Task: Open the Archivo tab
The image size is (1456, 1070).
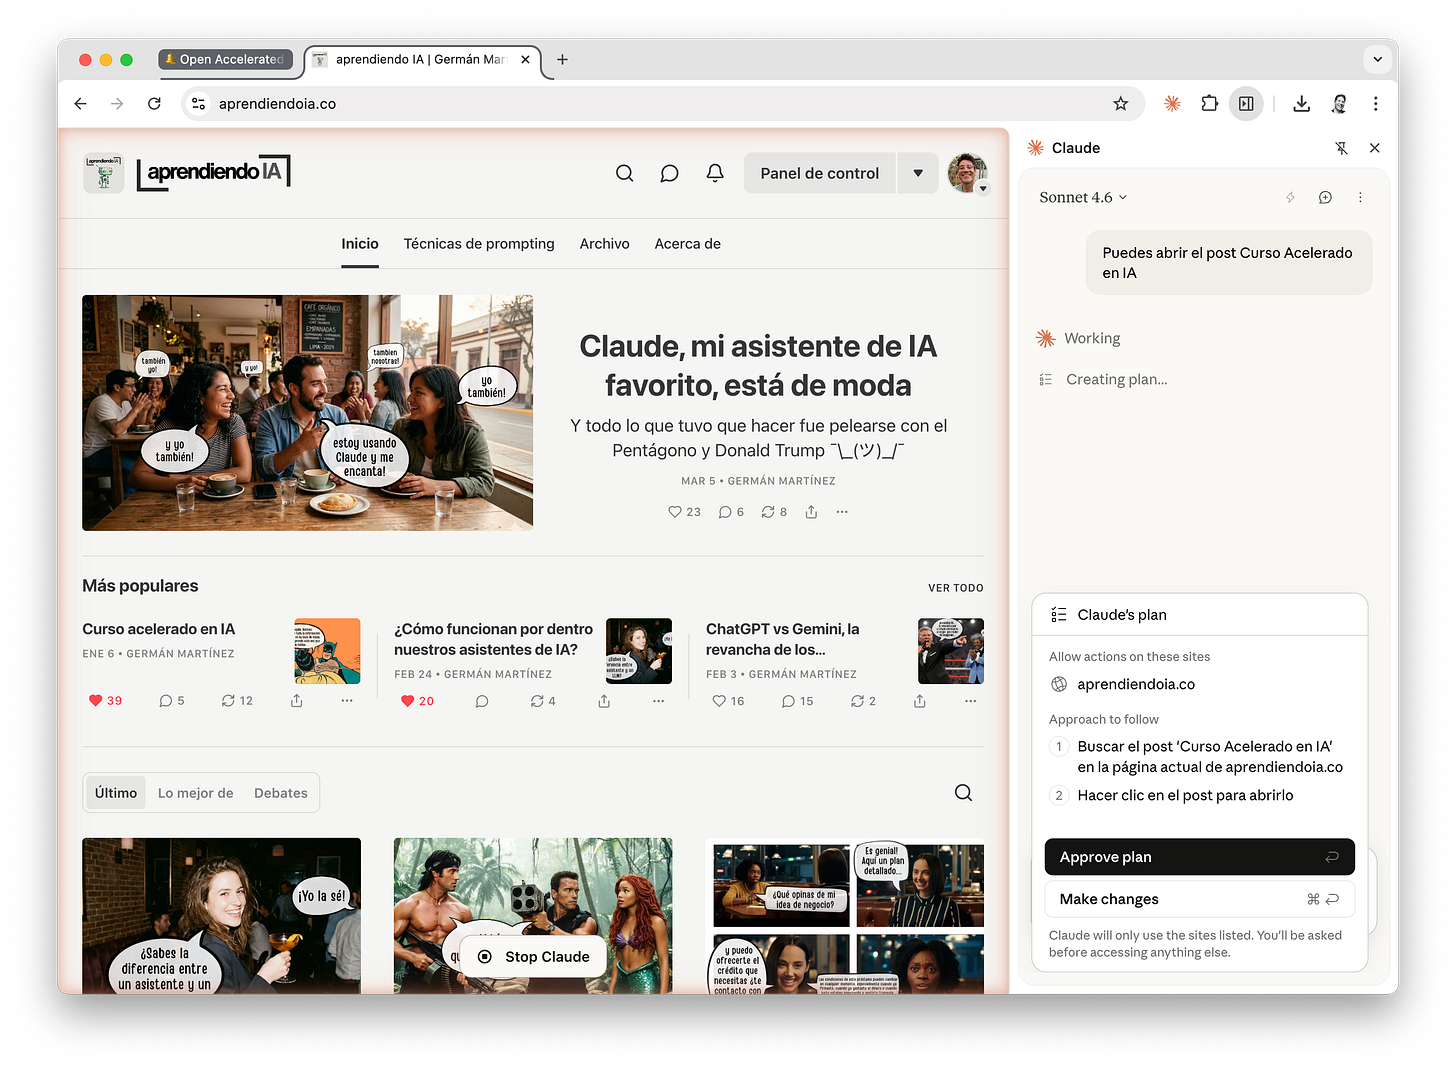Action: [605, 244]
